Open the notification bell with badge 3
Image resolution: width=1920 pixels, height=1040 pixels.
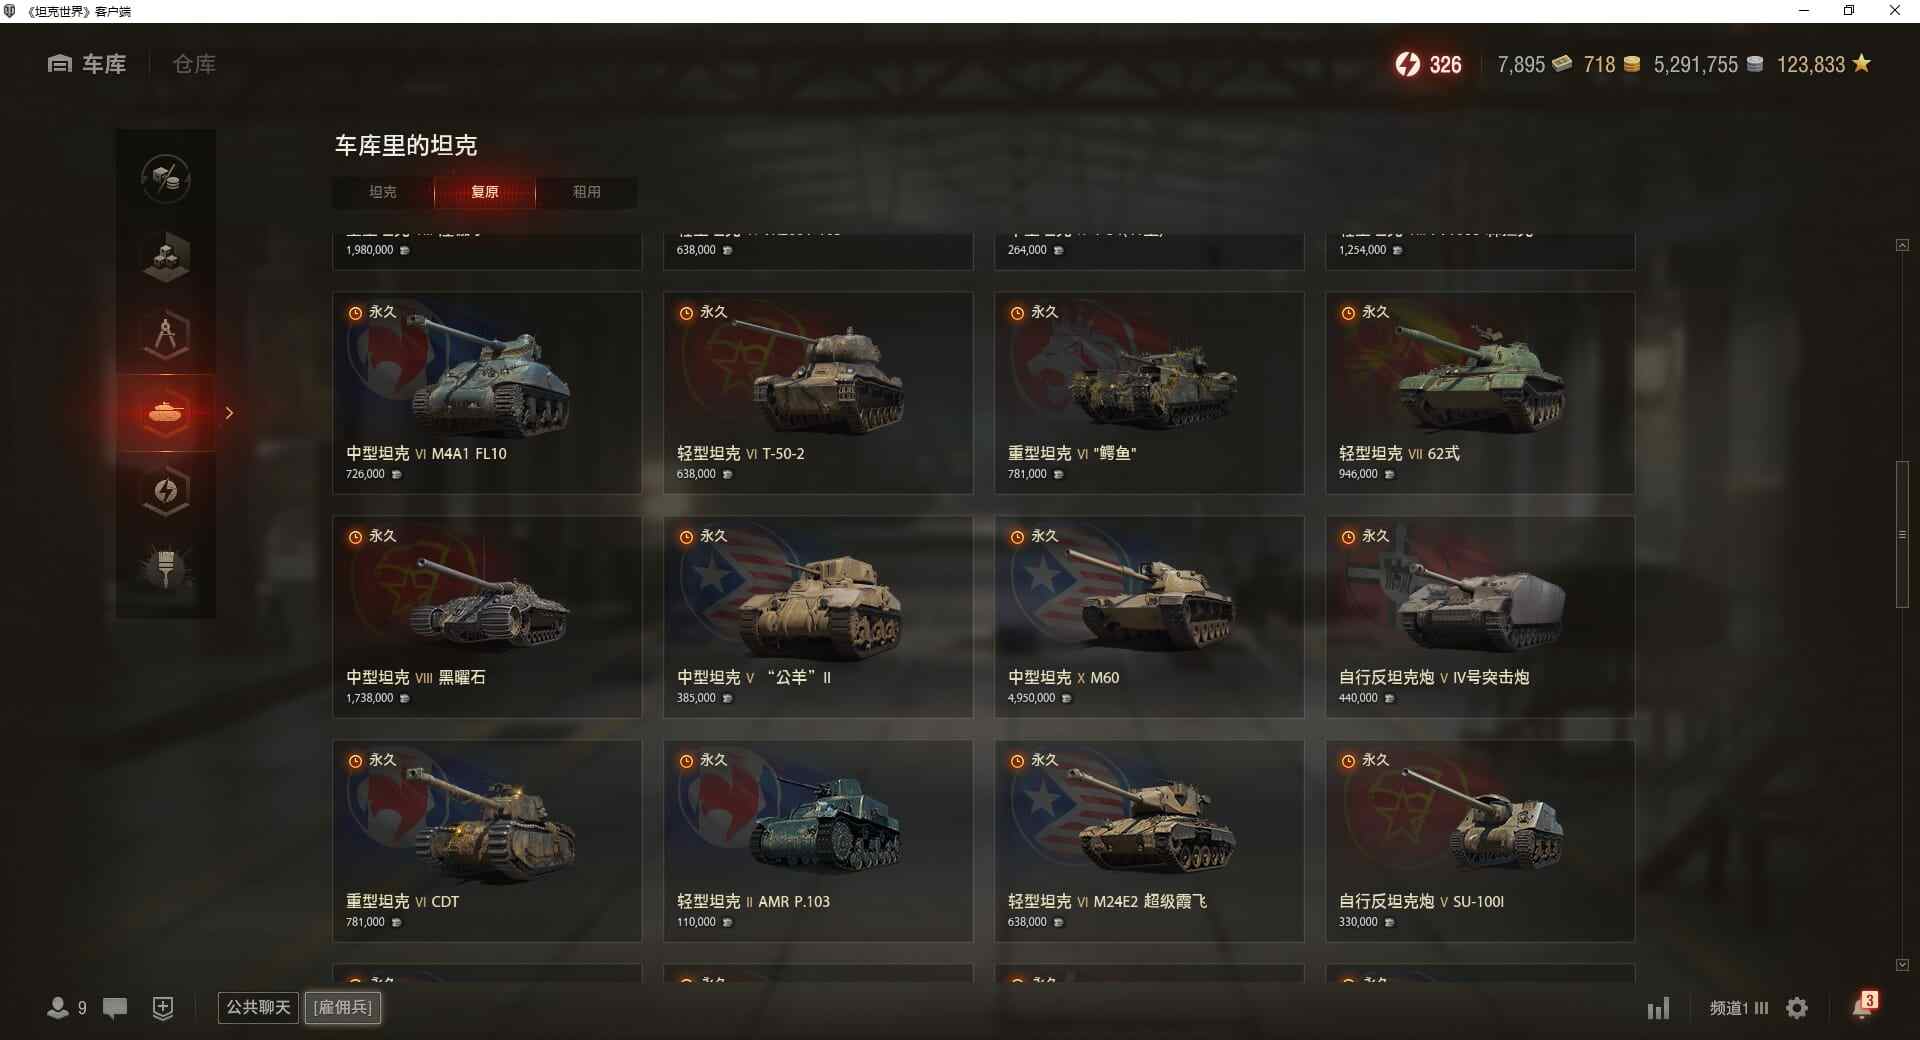click(x=1864, y=1006)
